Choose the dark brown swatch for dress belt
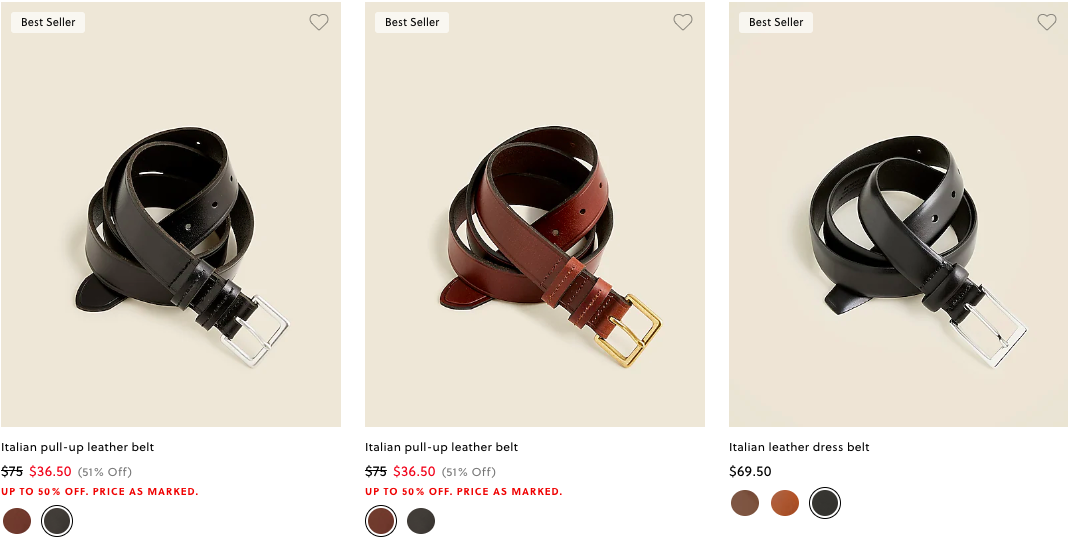This screenshot has width=1068, height=547. click(745, 503)
